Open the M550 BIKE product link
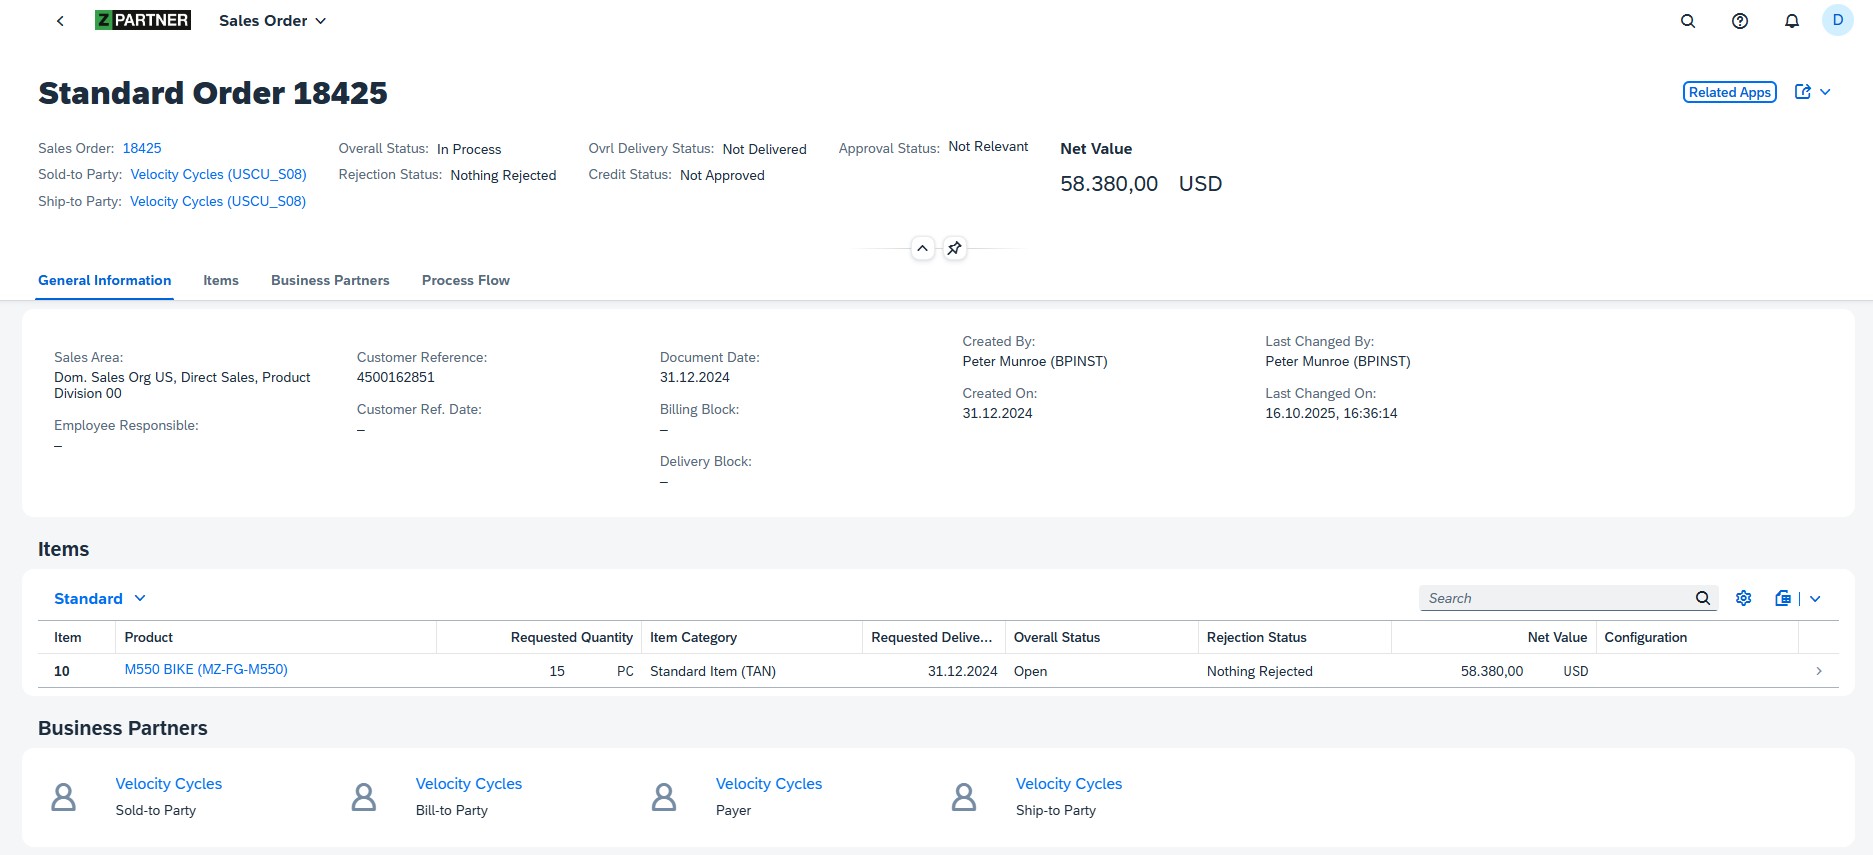The image size is (1873, 855). pyautogui.click(x=206, y=670)
